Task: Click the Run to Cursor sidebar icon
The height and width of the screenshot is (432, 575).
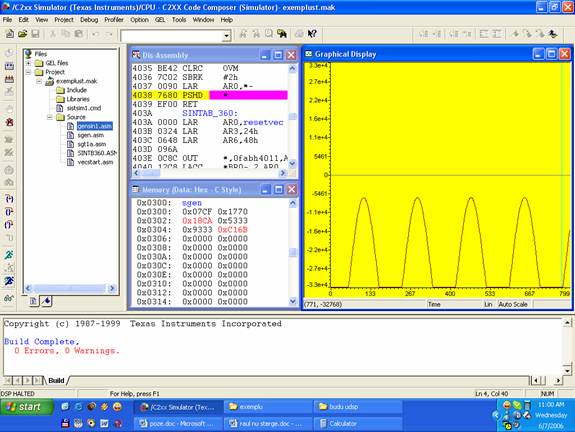Action: [x=9, y=238]
